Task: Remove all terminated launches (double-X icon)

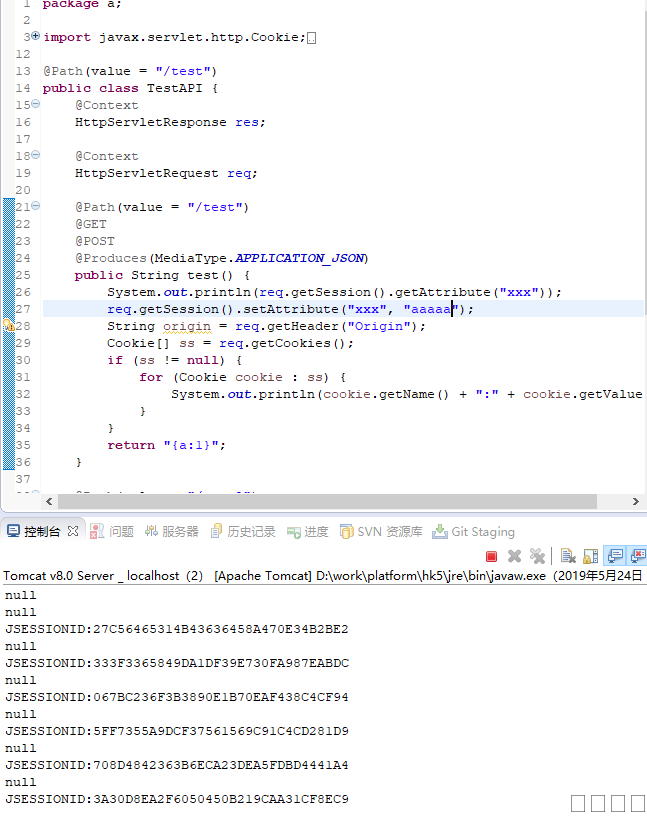Action: coord(537,556)
